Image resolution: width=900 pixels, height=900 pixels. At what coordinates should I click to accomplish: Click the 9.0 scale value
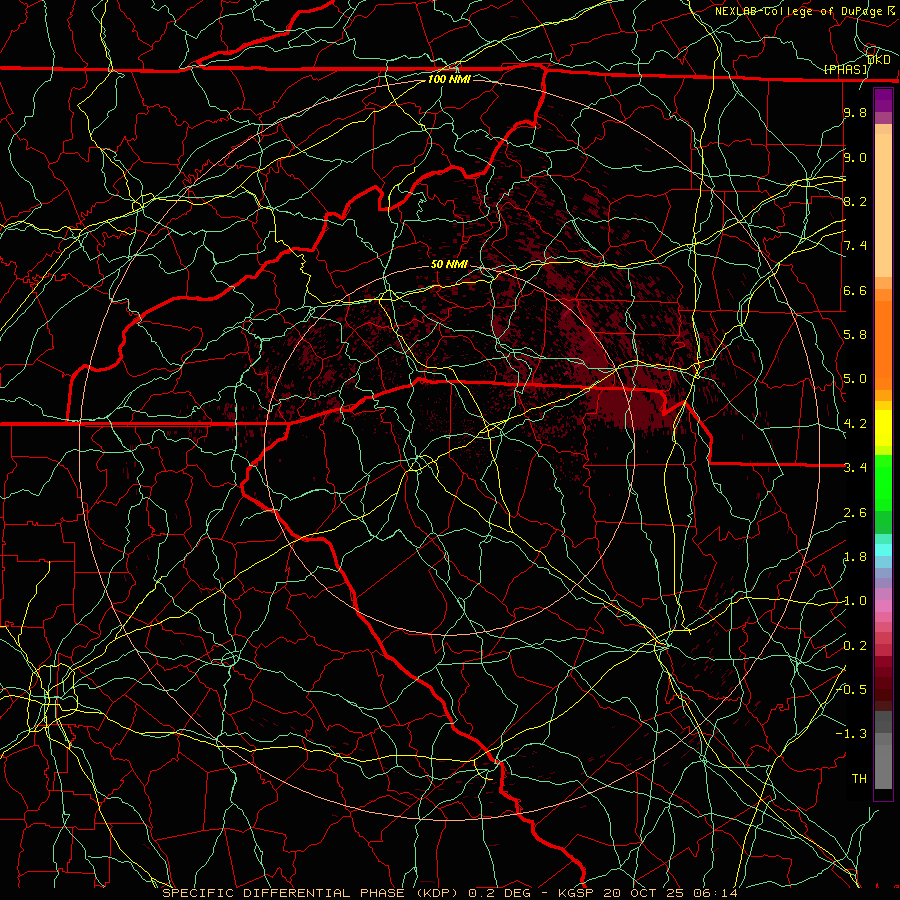[855, 157]
